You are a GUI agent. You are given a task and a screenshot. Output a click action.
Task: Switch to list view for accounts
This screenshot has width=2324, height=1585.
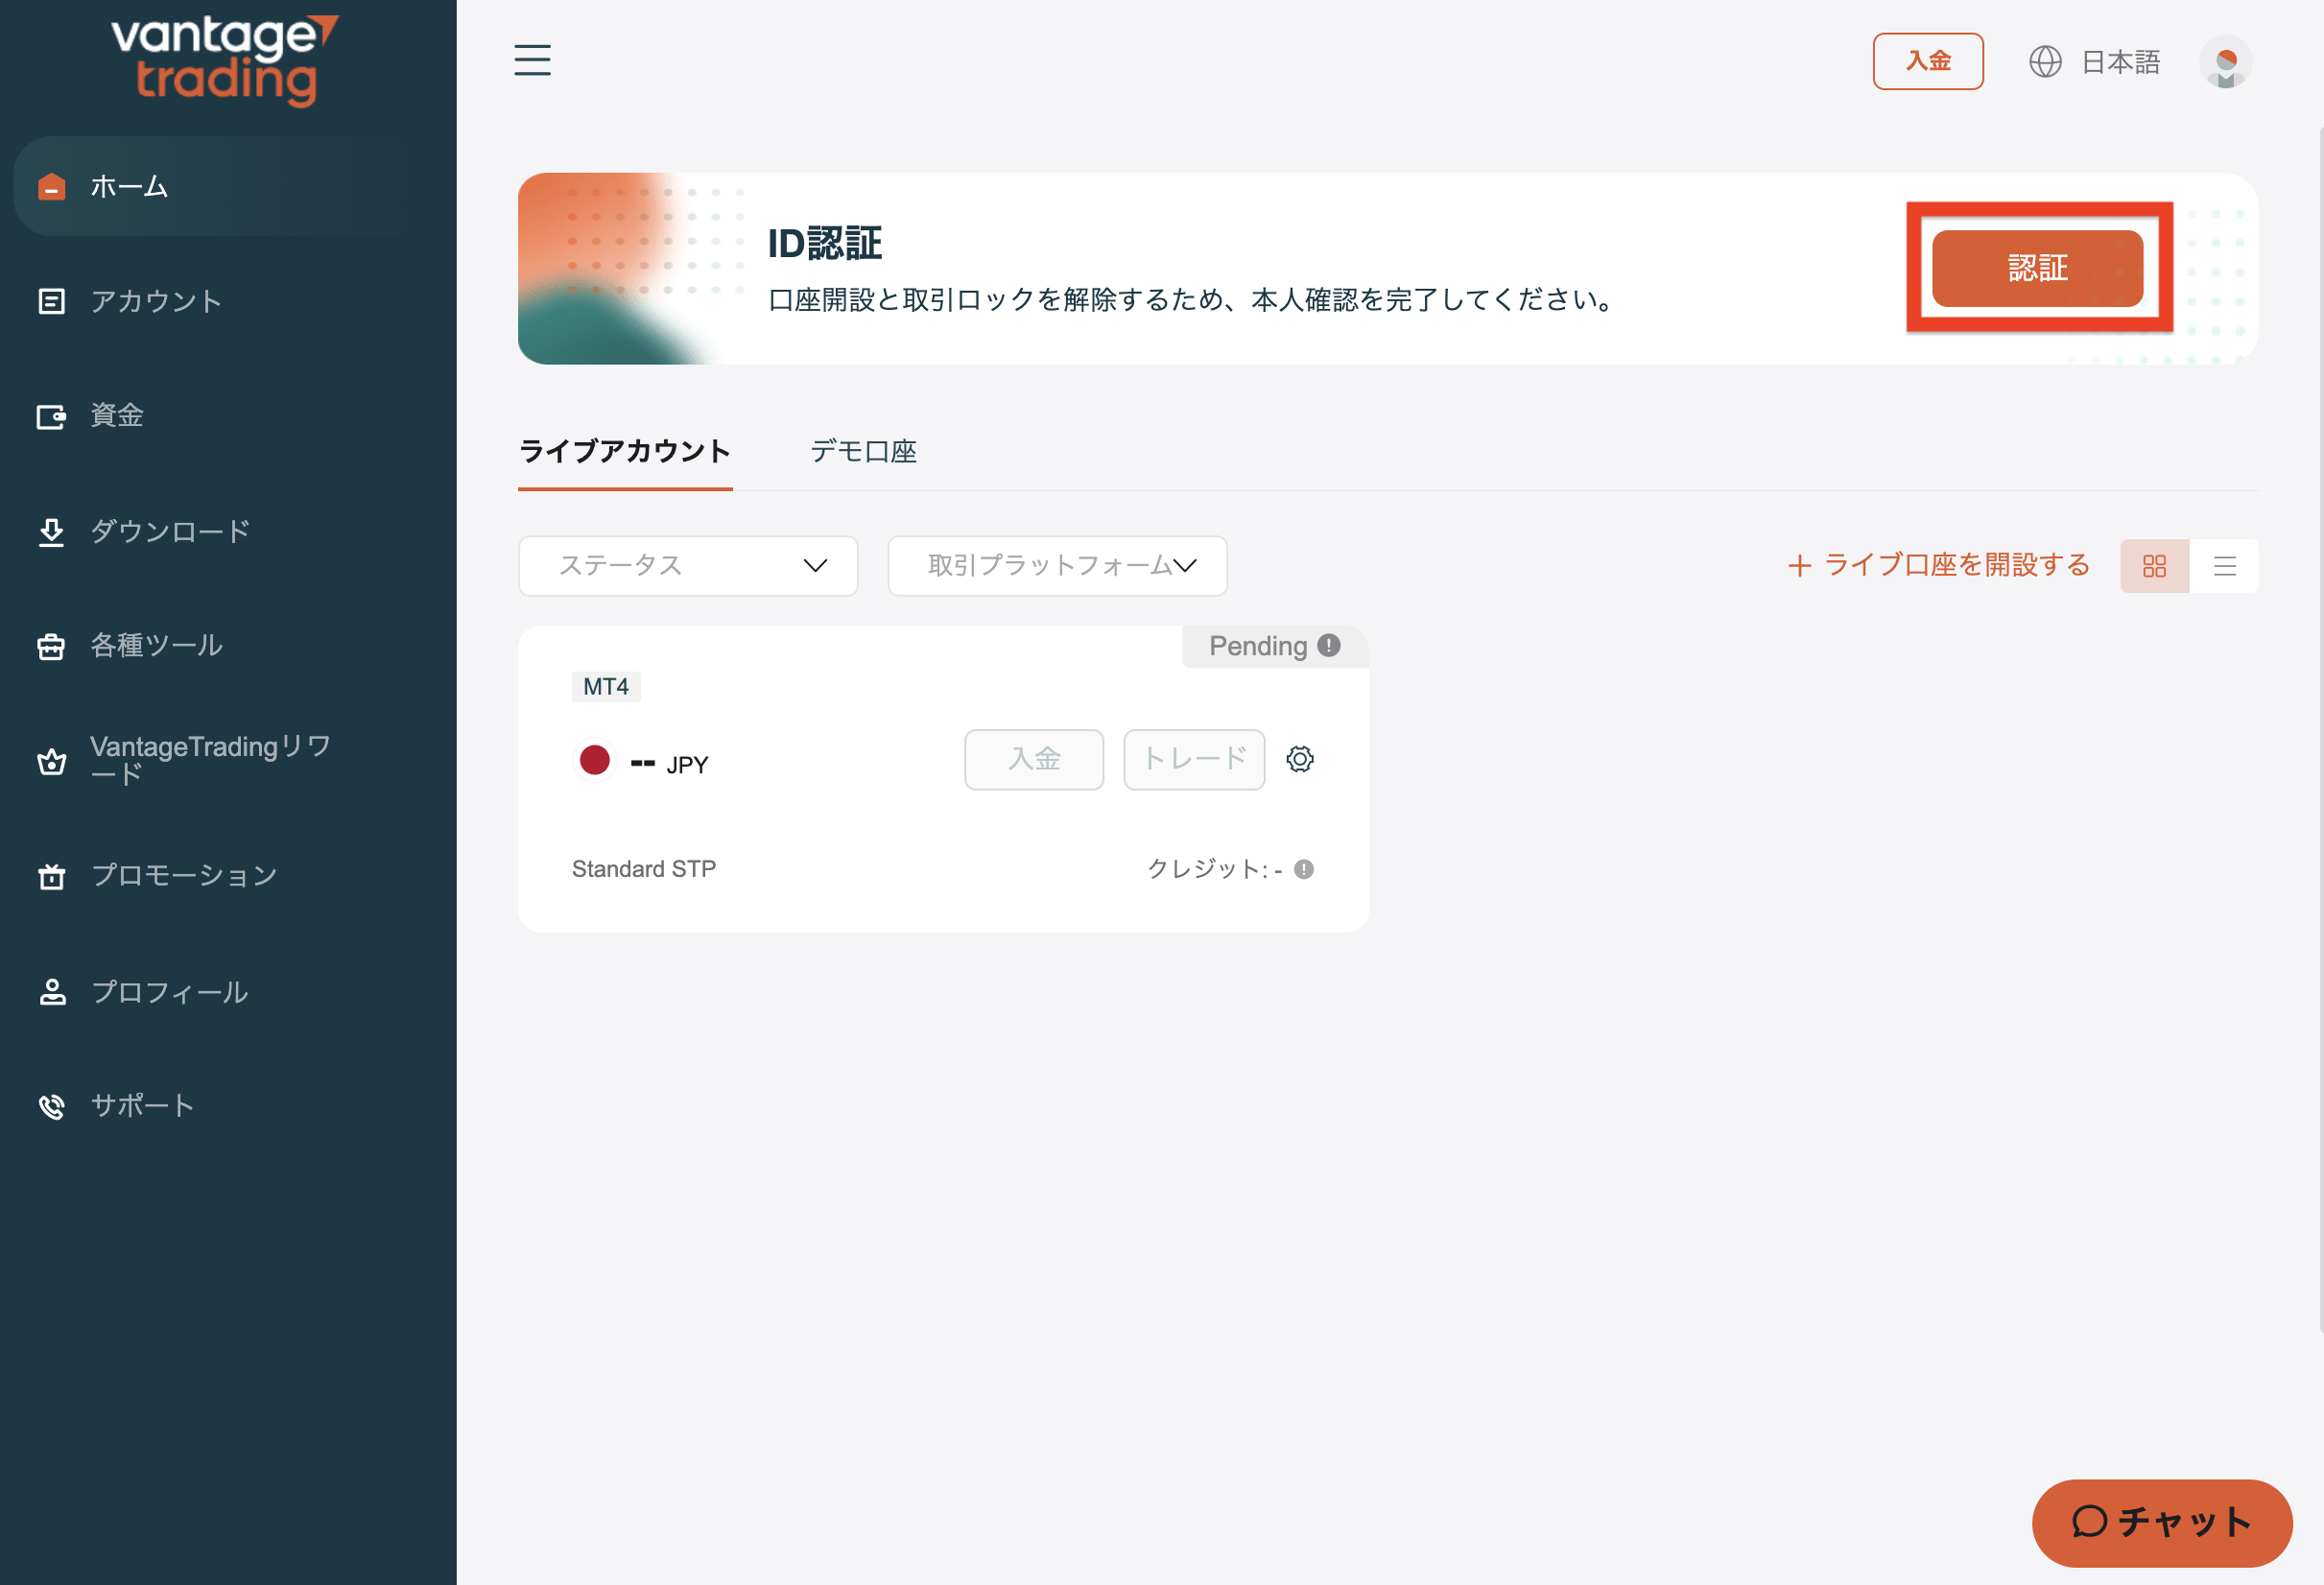(x=2226, y=566)
